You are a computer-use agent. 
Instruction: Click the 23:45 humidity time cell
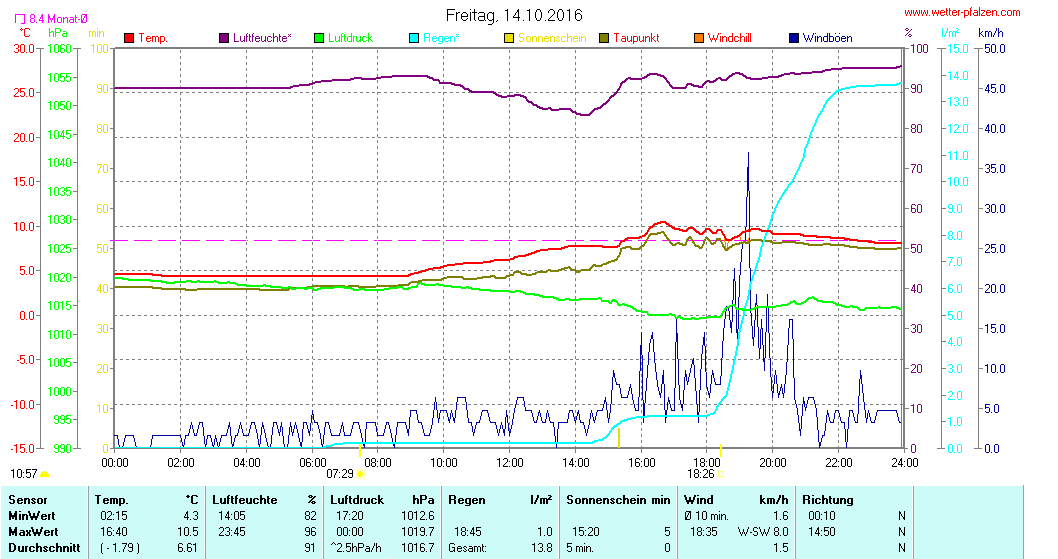[x=232, y=532]
